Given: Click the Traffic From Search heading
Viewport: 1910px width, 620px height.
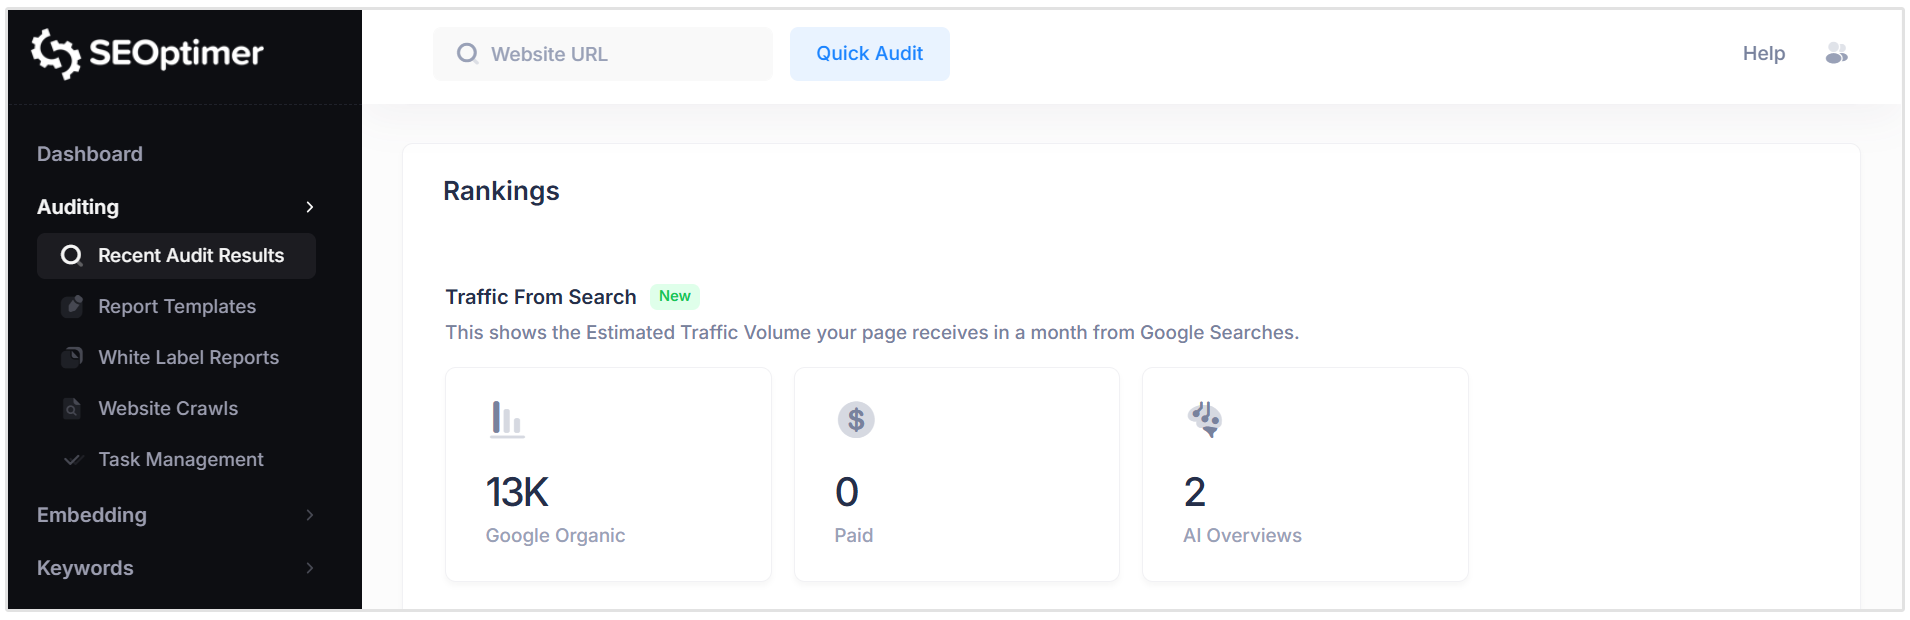Looking at the screenshot, I should tap(541, 297).
